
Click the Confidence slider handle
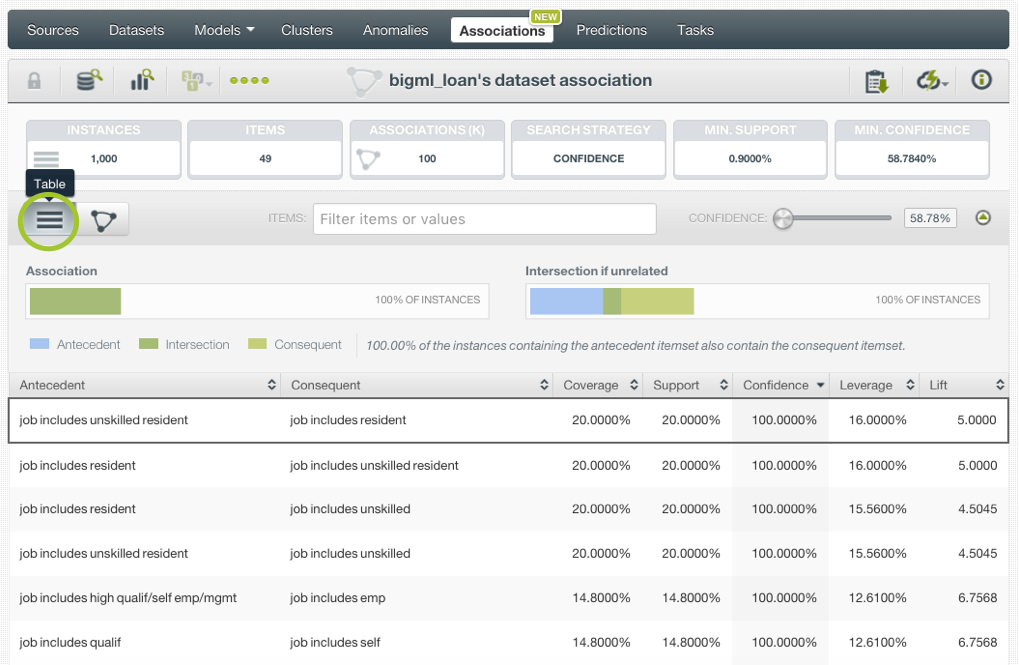[783, 218]
